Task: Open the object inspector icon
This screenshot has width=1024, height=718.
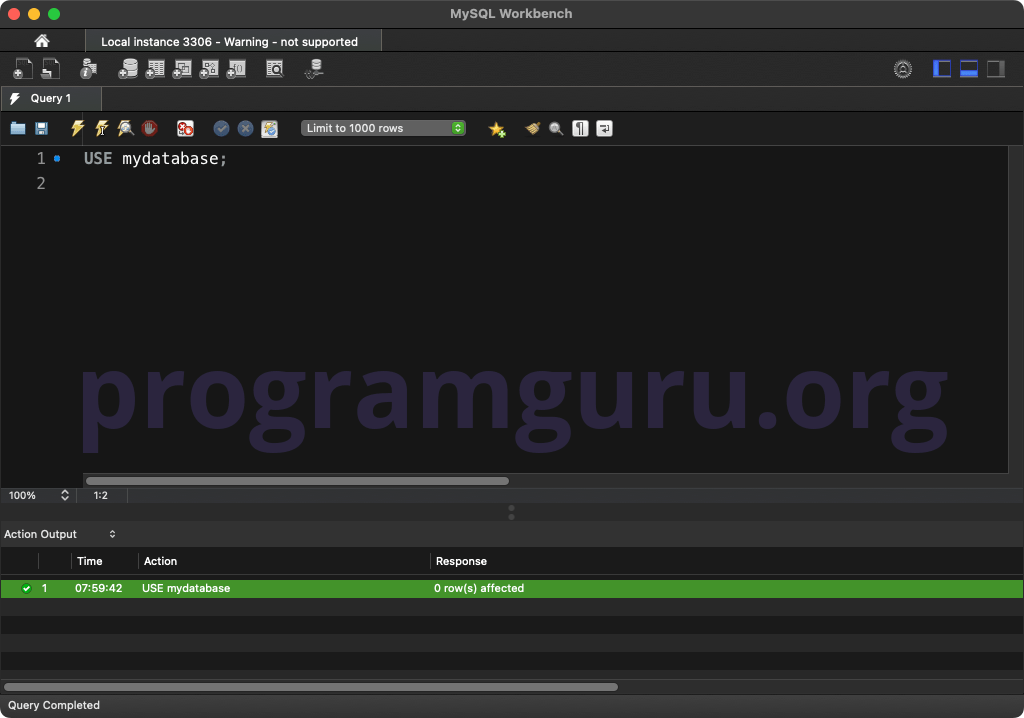Action: coord(88,69)
